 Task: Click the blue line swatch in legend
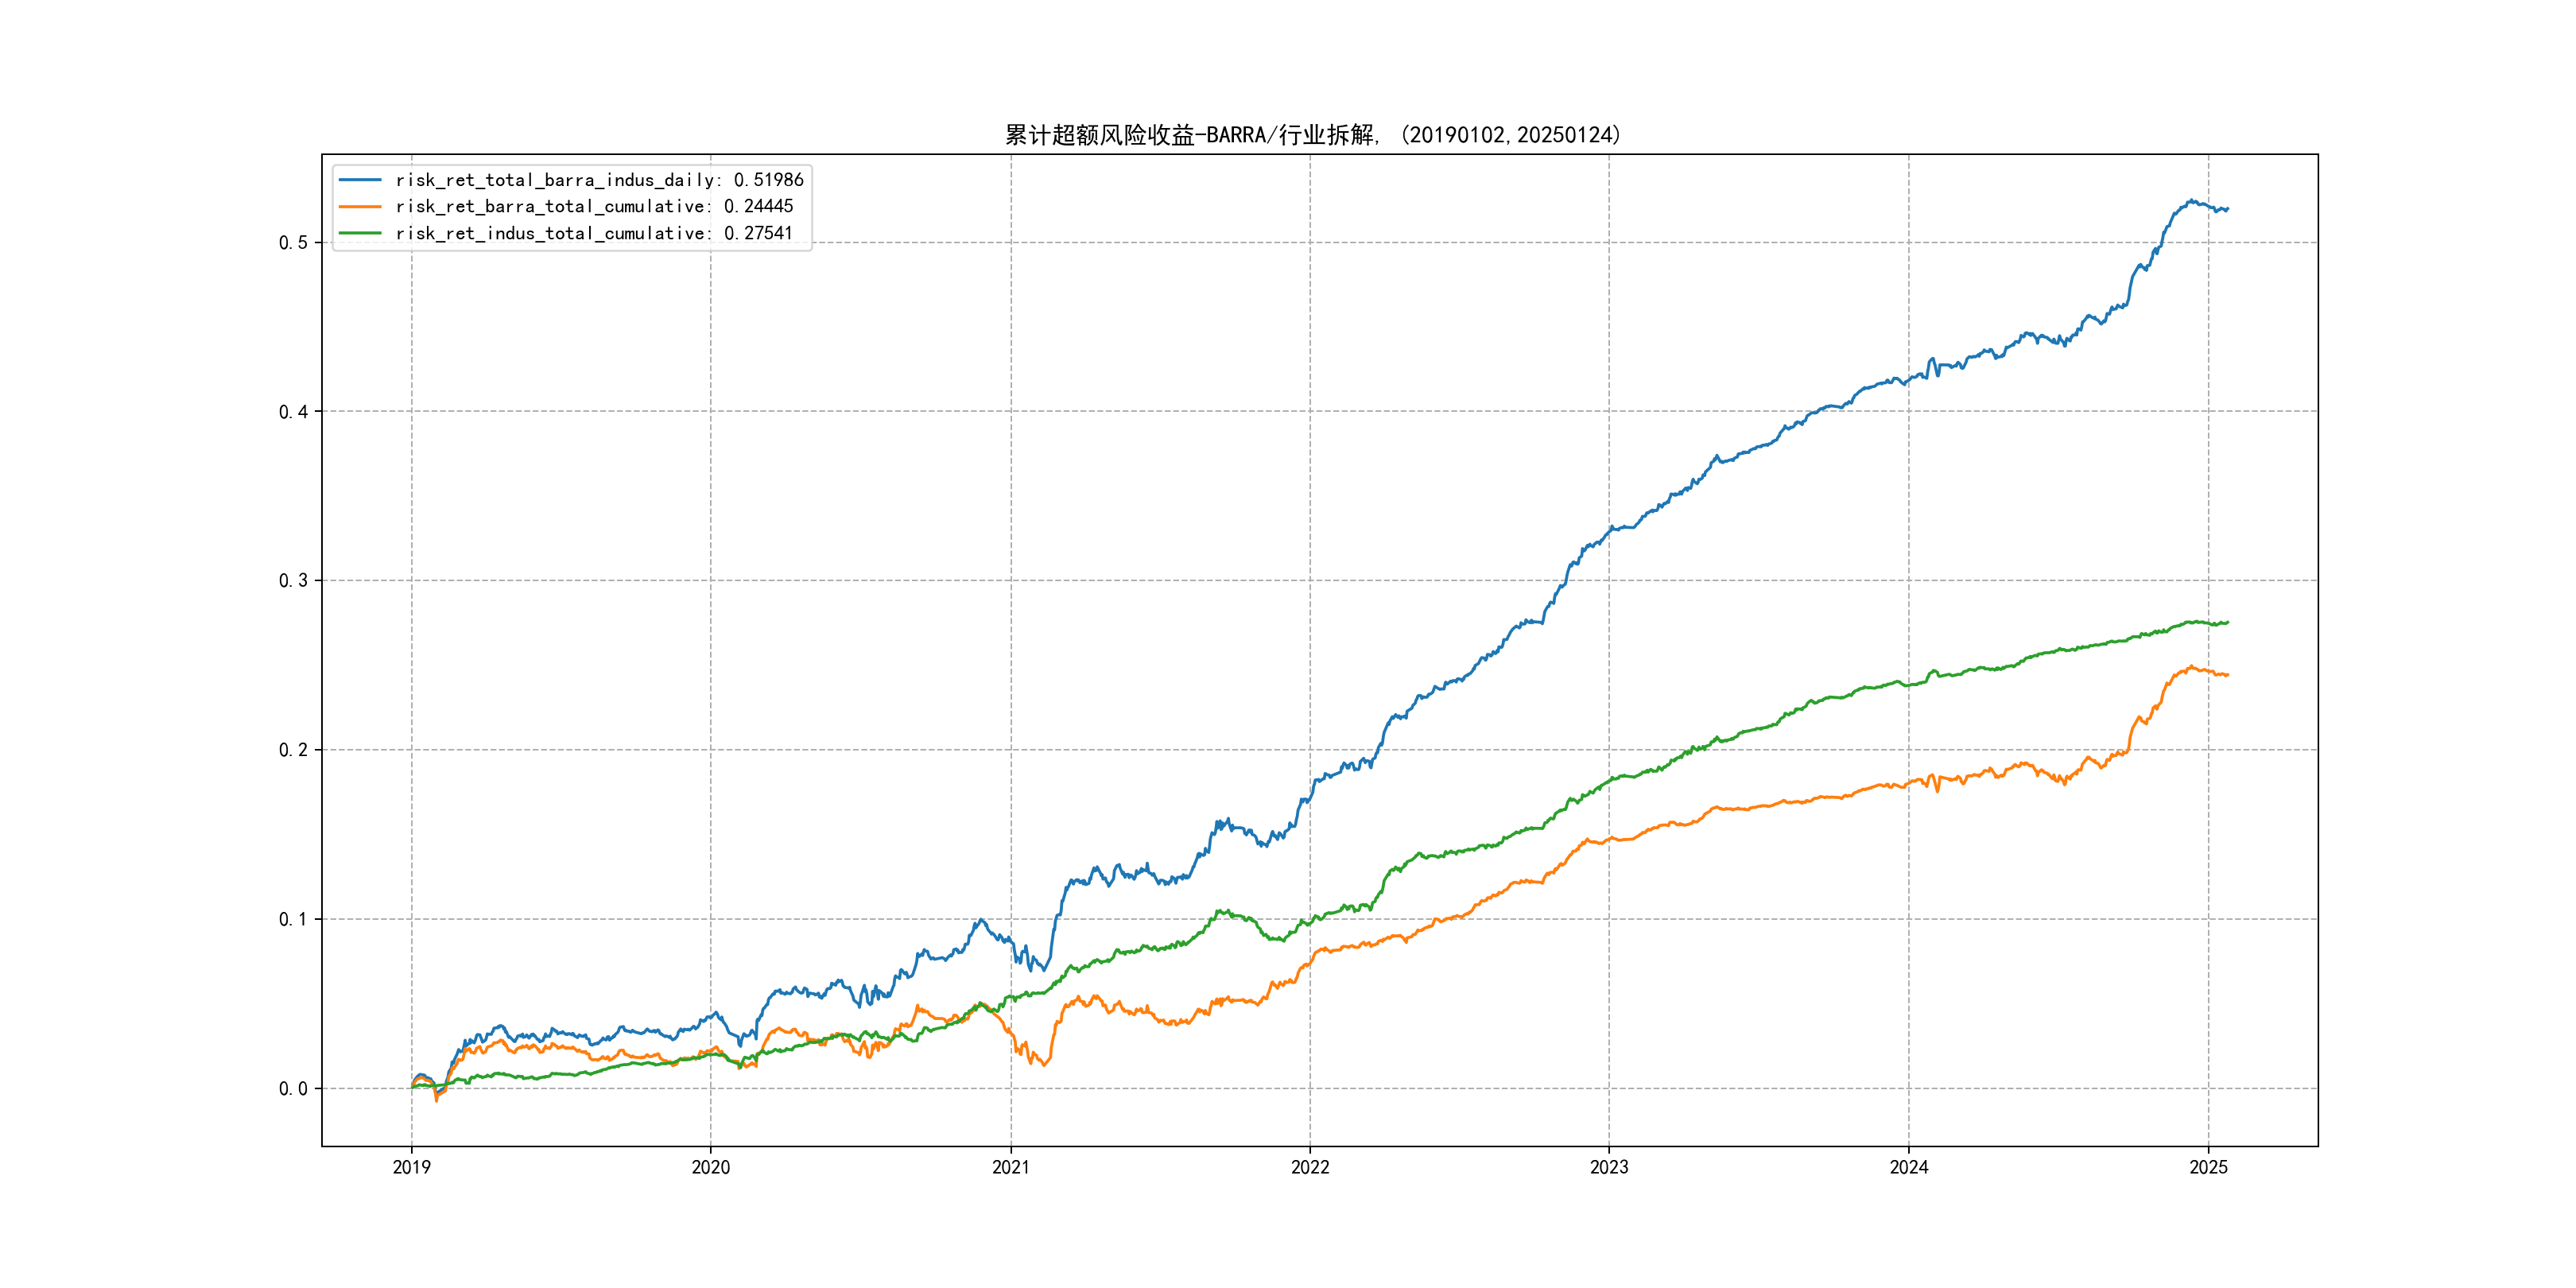(360, 180)
